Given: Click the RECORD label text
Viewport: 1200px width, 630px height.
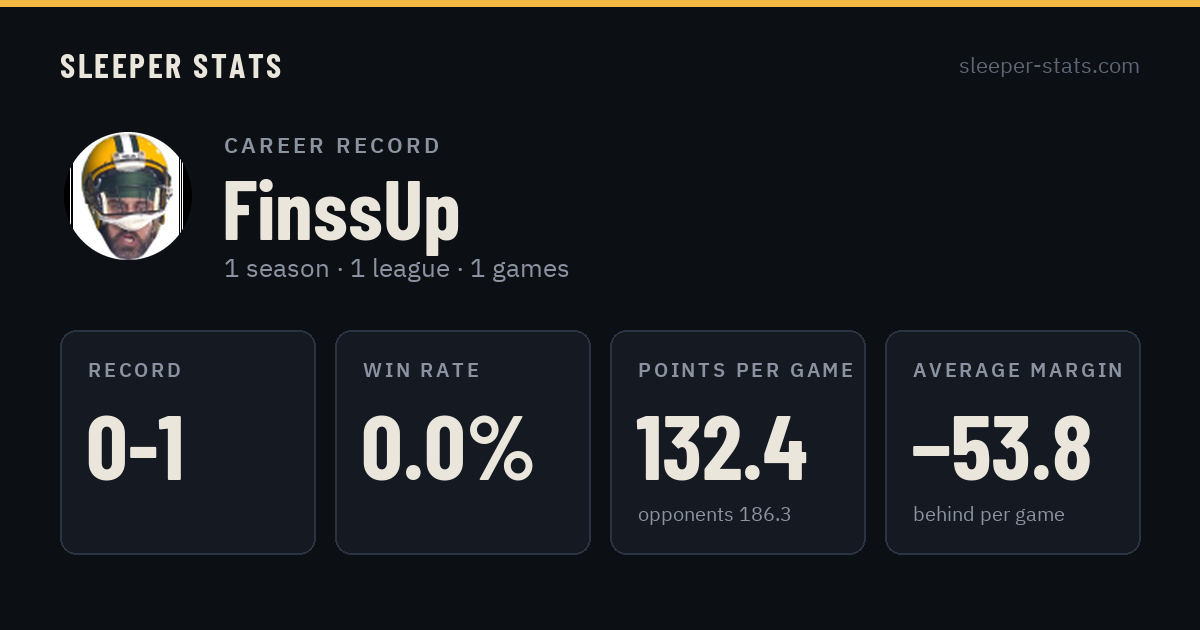Looking at the screenshot, I should click(135, 370).
